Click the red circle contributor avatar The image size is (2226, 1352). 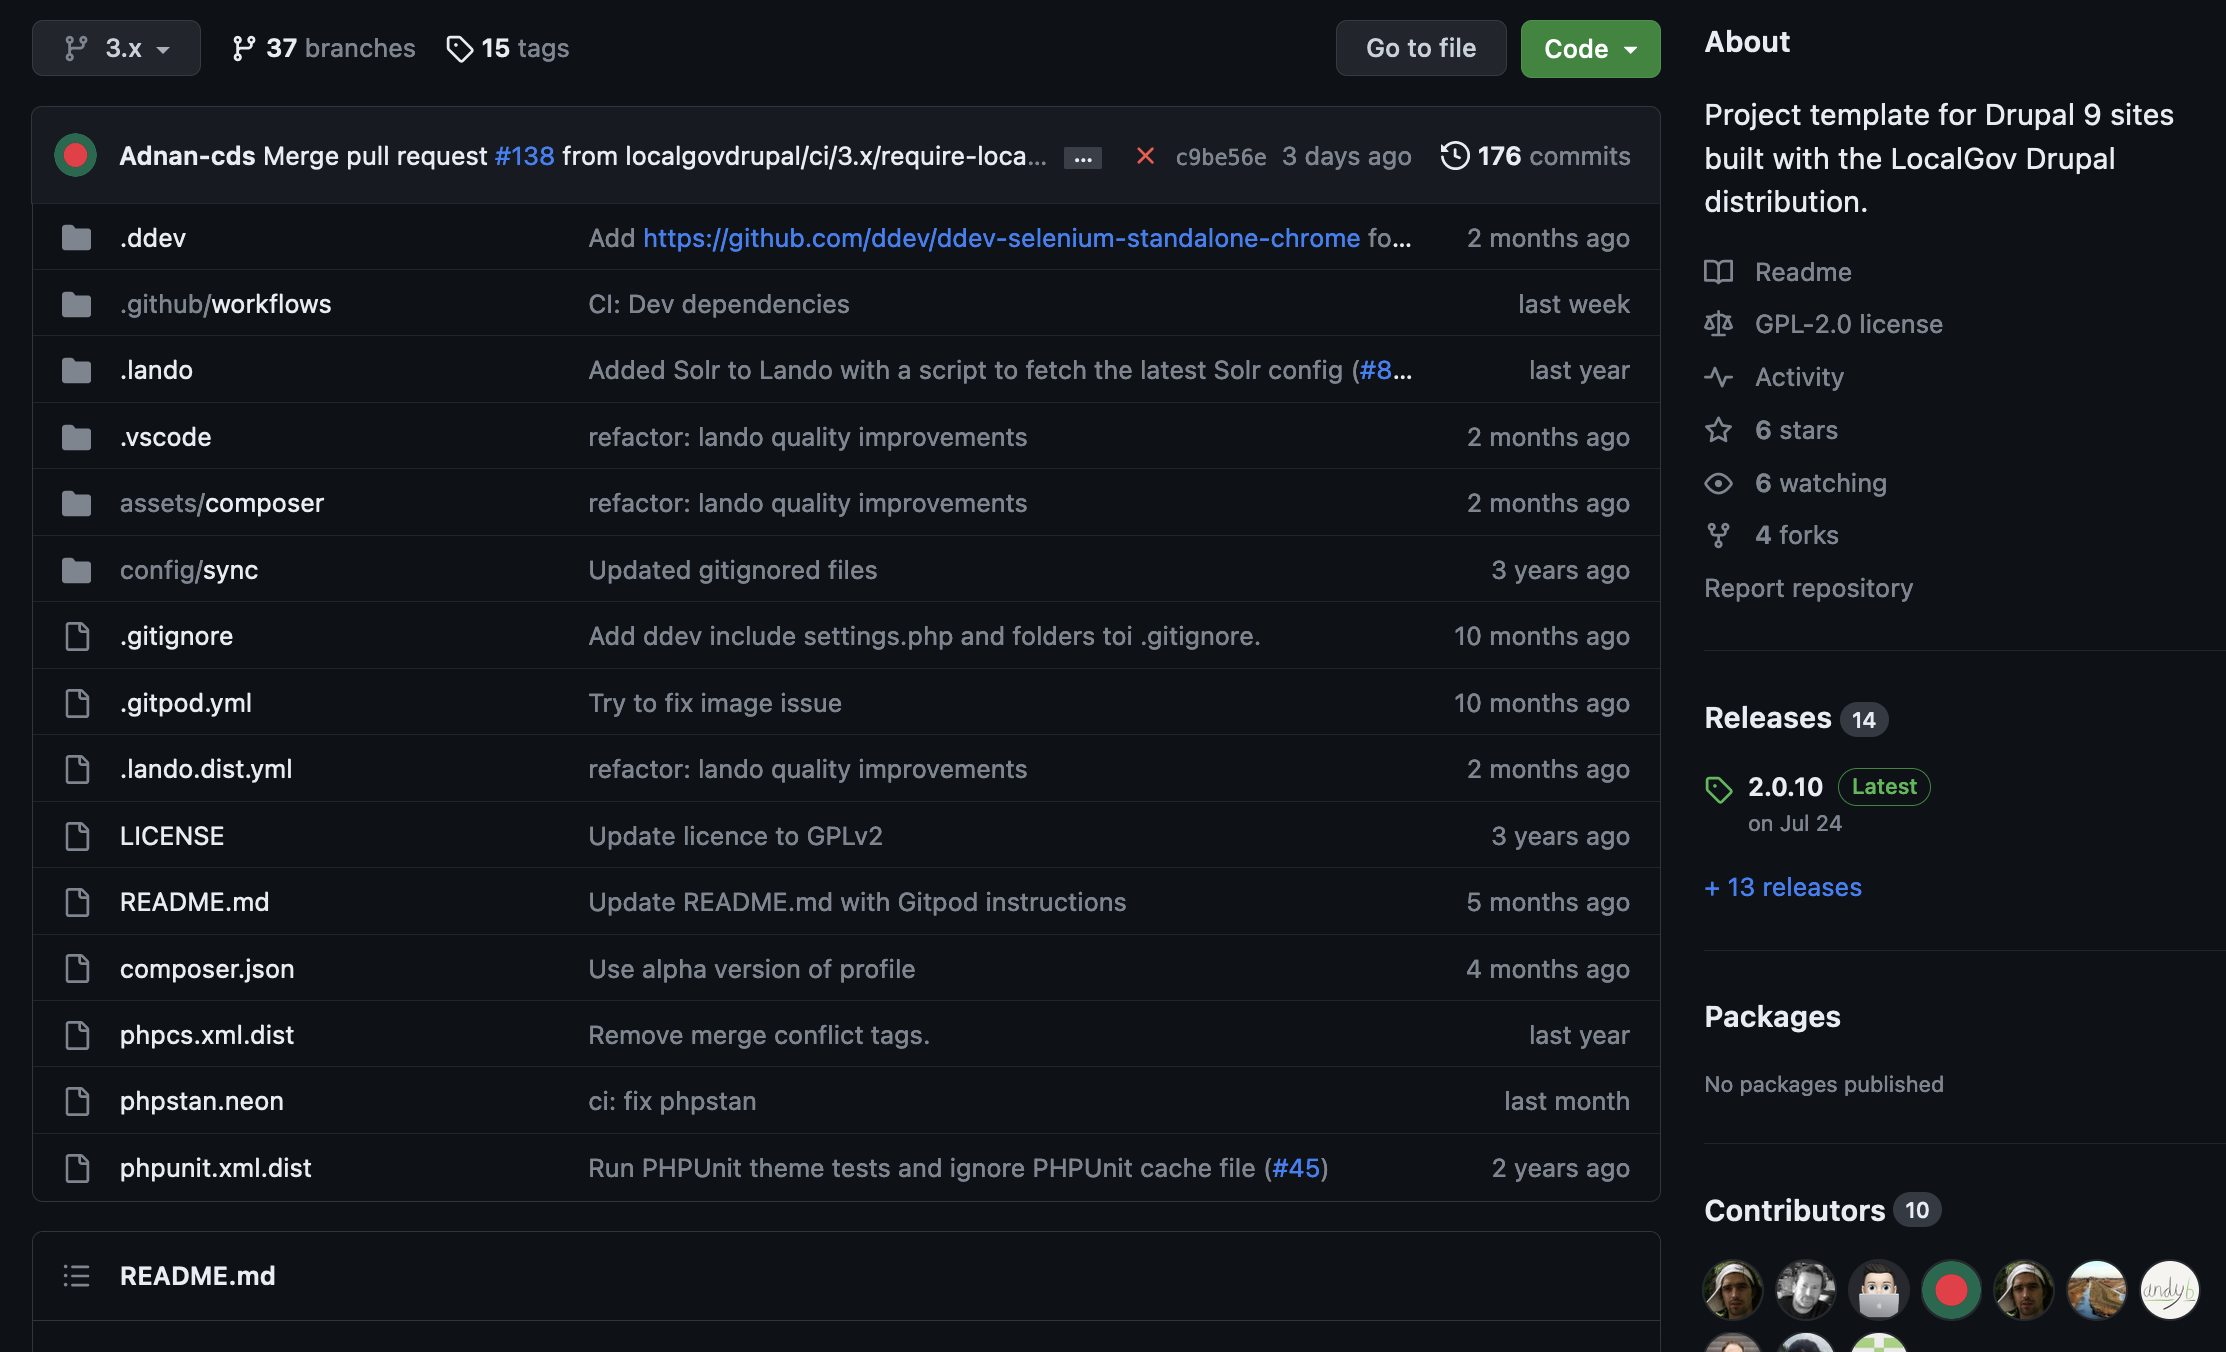point(1951,1290)
